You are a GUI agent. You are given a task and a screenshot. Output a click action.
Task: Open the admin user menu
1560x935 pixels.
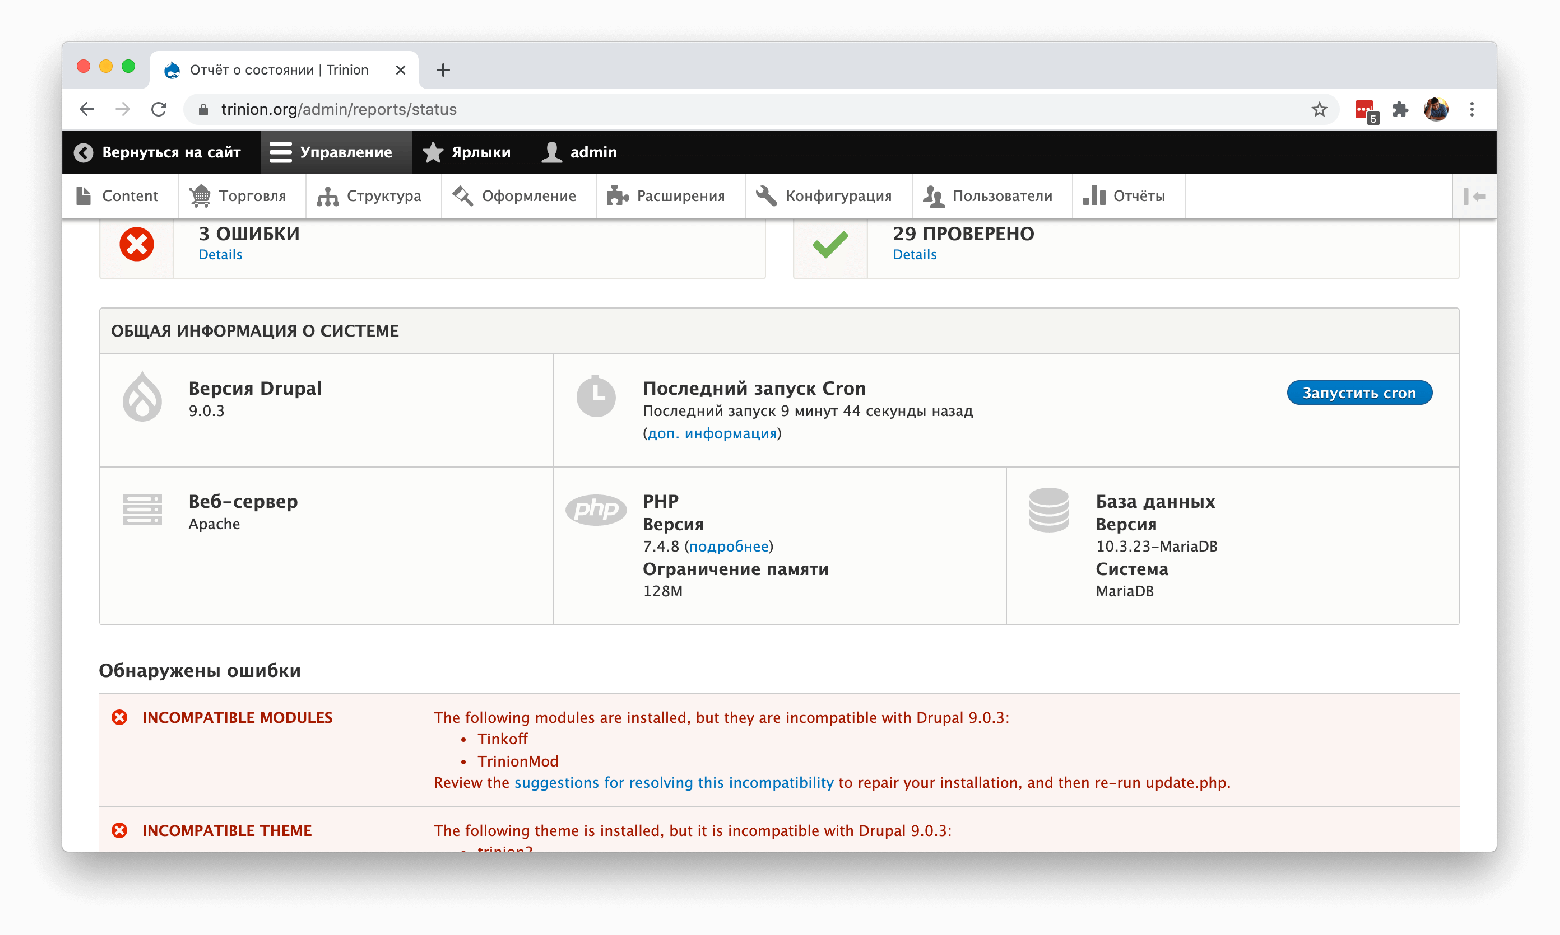pyautogui.click(x=580, y=152)
